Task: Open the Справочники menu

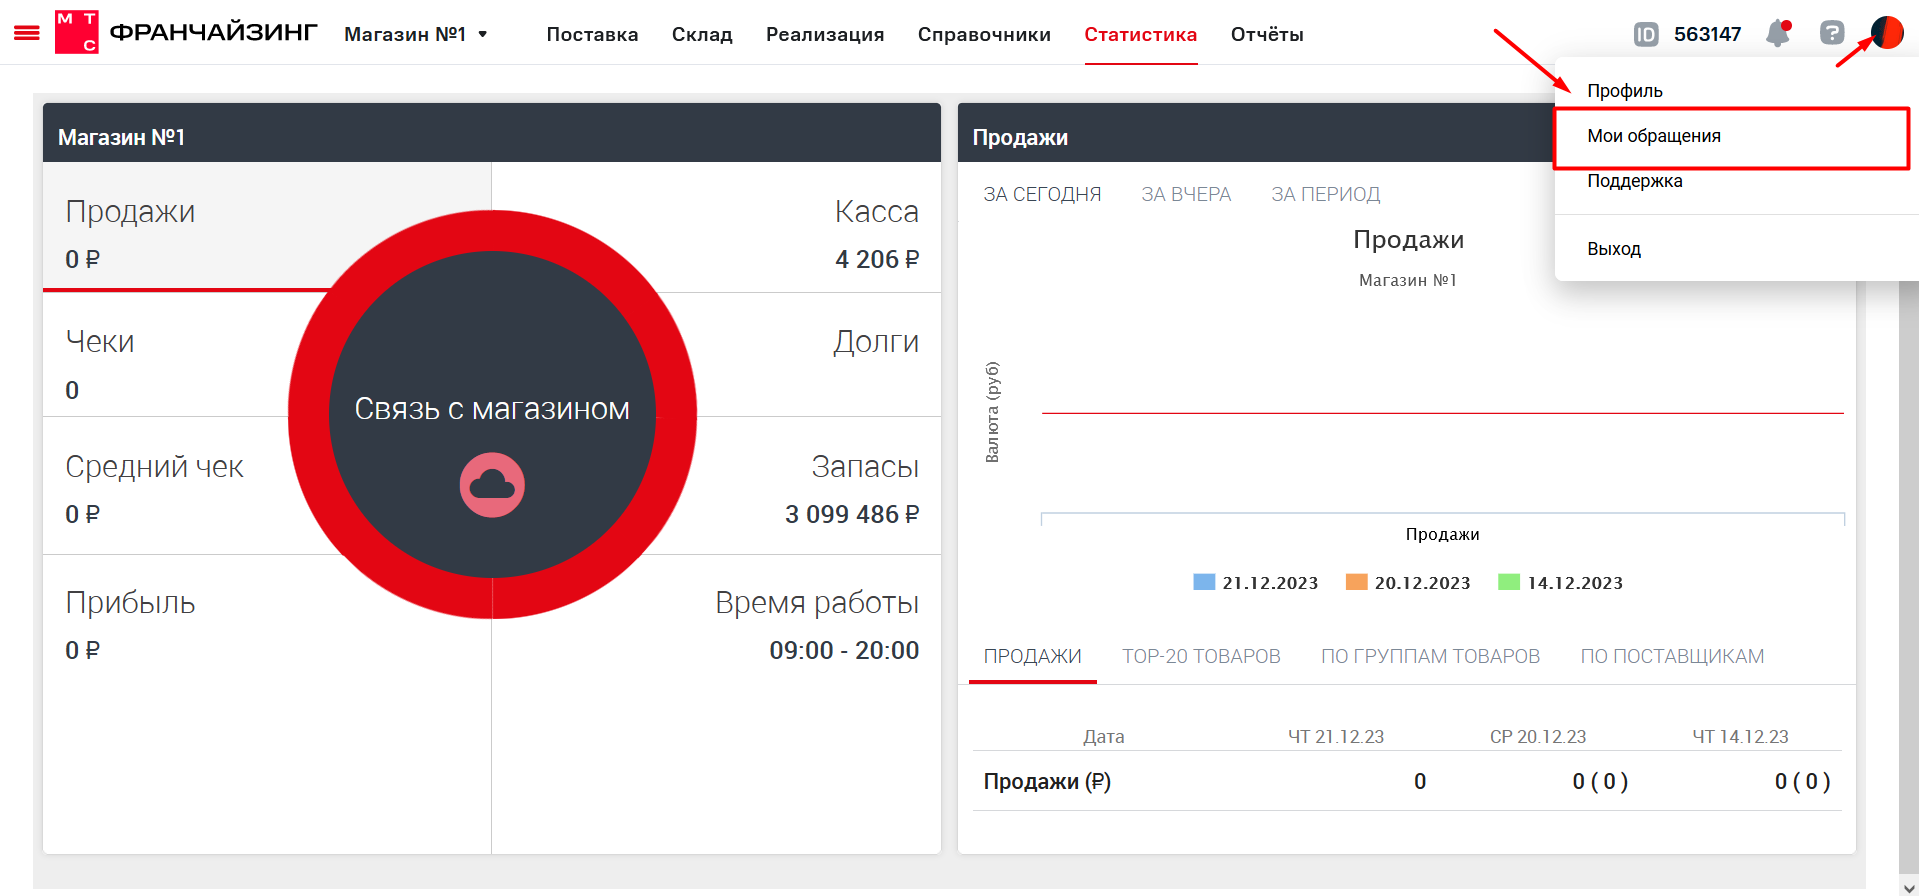Action: (984, 34)
